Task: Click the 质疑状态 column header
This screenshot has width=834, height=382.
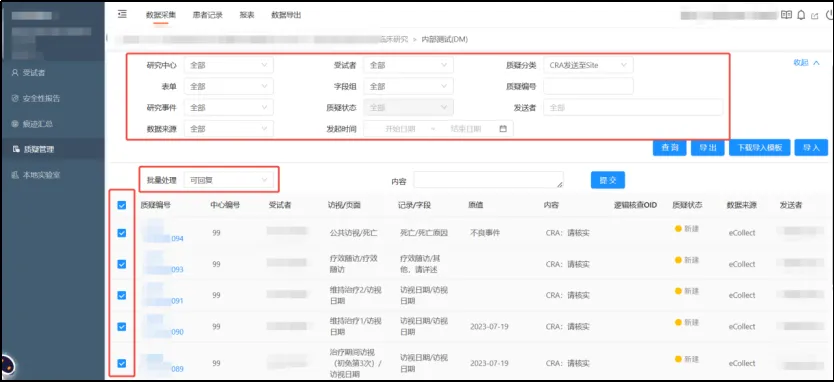Action: (687, 205)
